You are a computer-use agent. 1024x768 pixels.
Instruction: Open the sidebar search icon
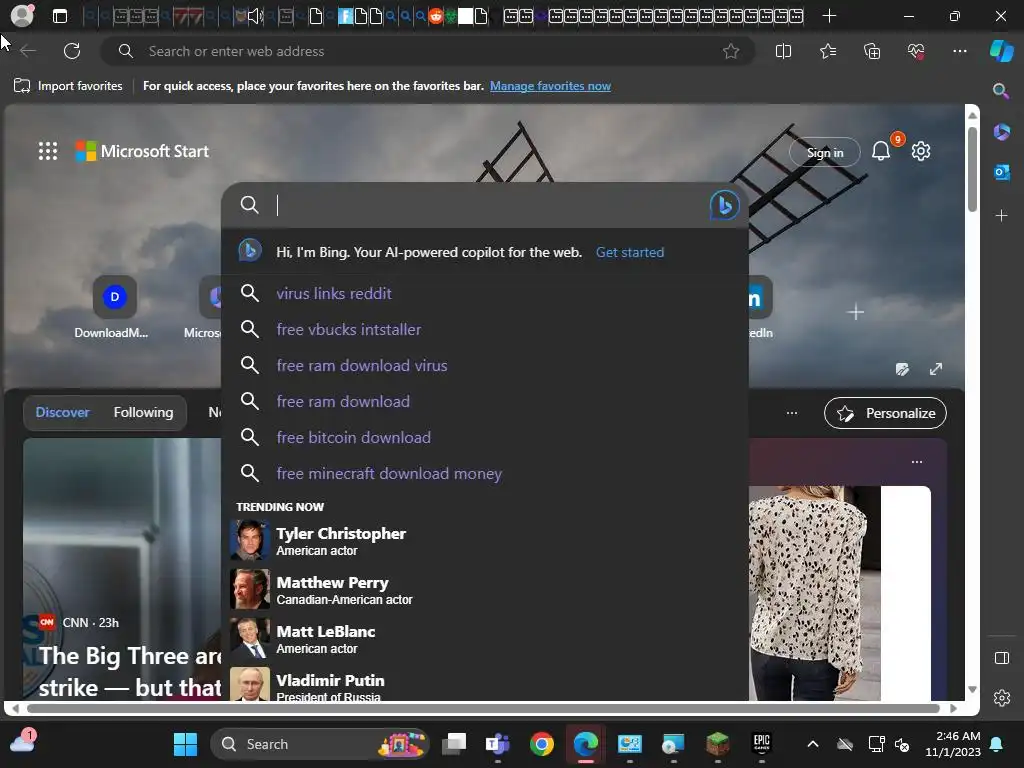point(1001,91)
